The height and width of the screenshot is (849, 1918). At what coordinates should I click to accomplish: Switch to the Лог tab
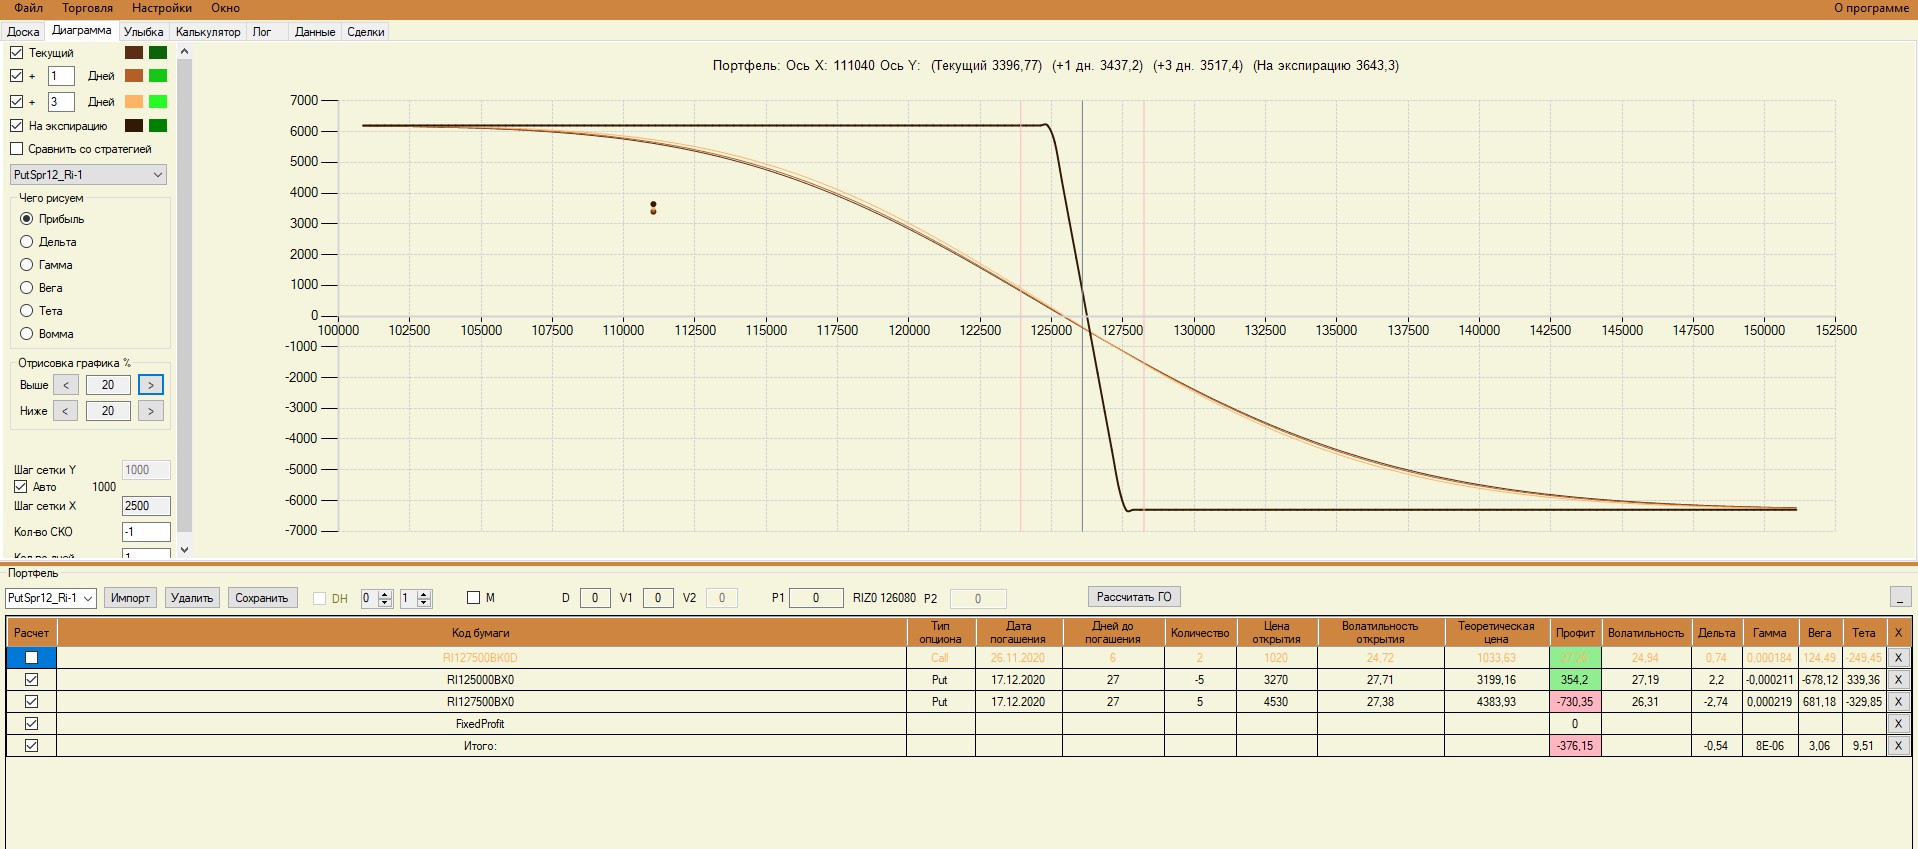coord(262,32)
